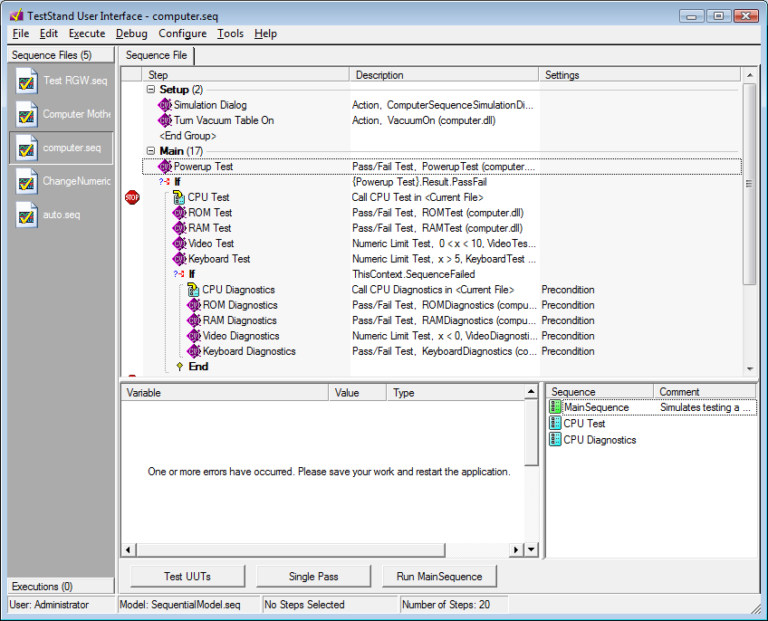Select the CPU Diagnostics icon in sequence list
768x621 pixels.
[556, 440]
